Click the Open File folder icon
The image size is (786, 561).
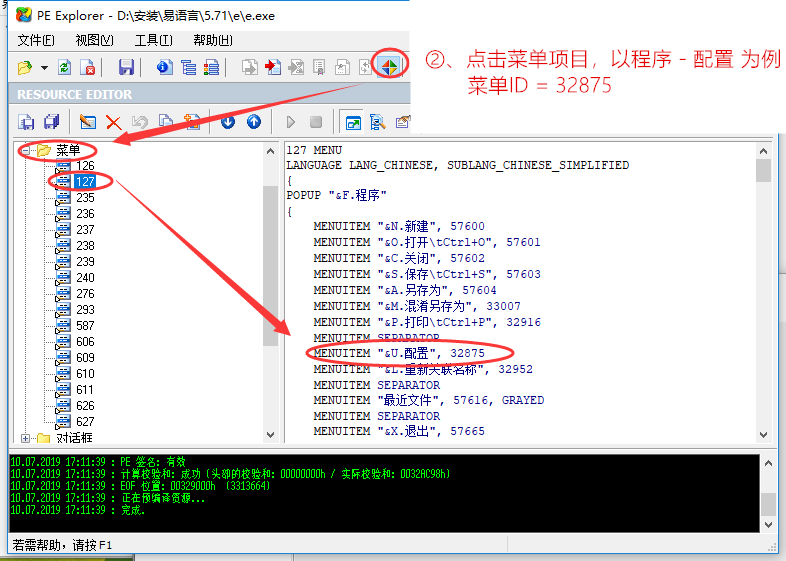pos(25,68)
